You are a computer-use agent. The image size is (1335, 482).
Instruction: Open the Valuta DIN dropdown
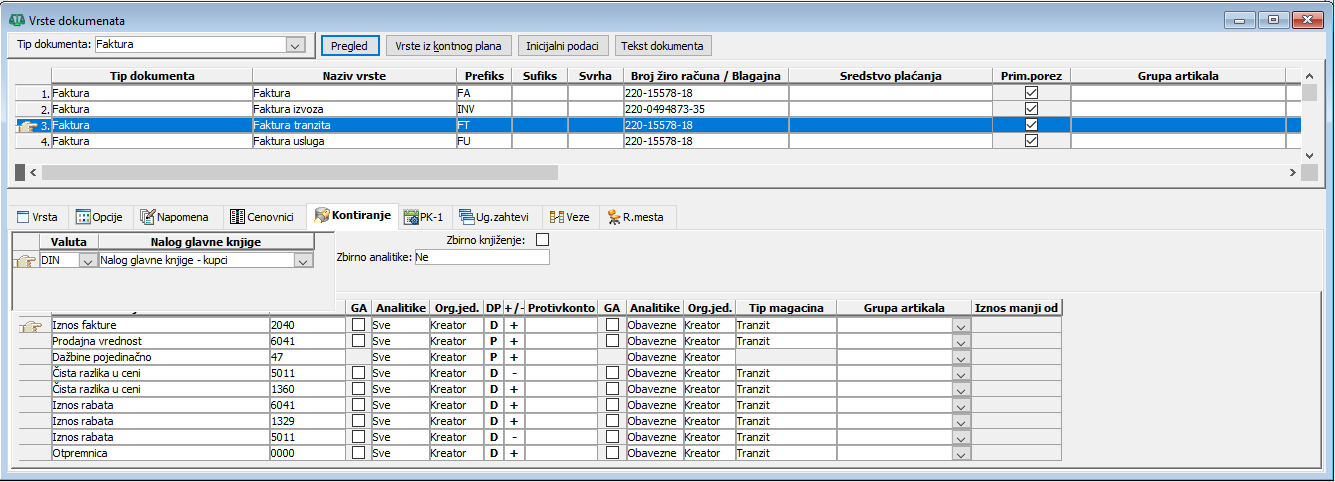coord(87,260)
